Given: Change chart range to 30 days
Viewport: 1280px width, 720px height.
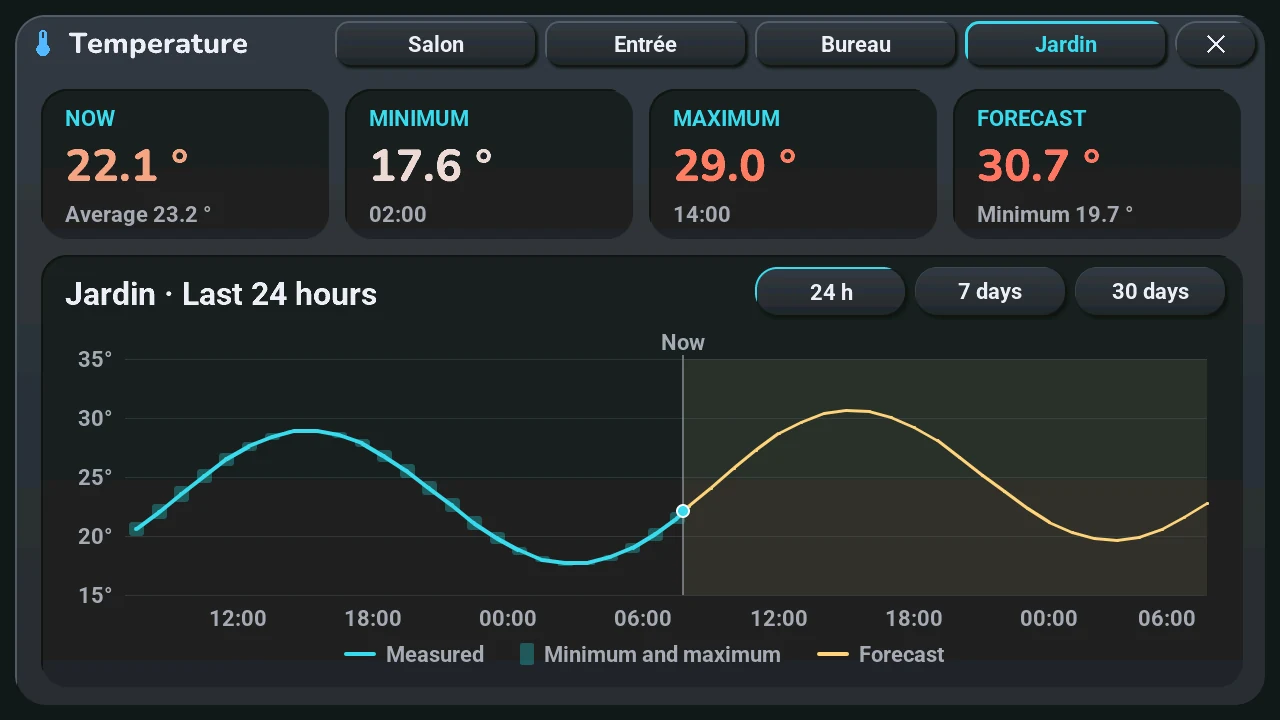Looking at the screenshot, I should [1150, 292].
